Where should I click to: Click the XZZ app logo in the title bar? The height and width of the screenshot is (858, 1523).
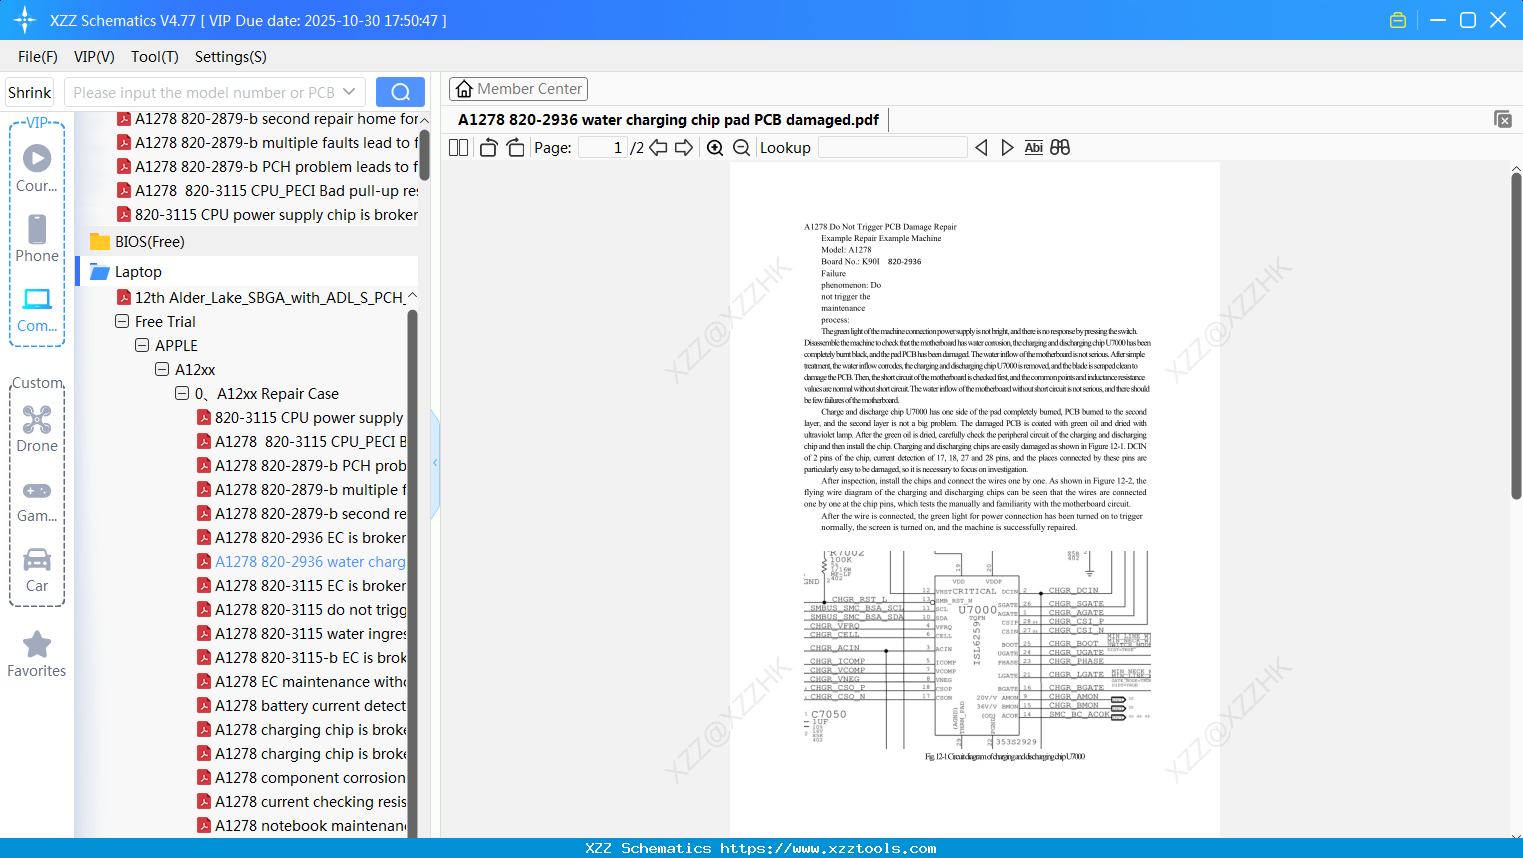(25, 20)
